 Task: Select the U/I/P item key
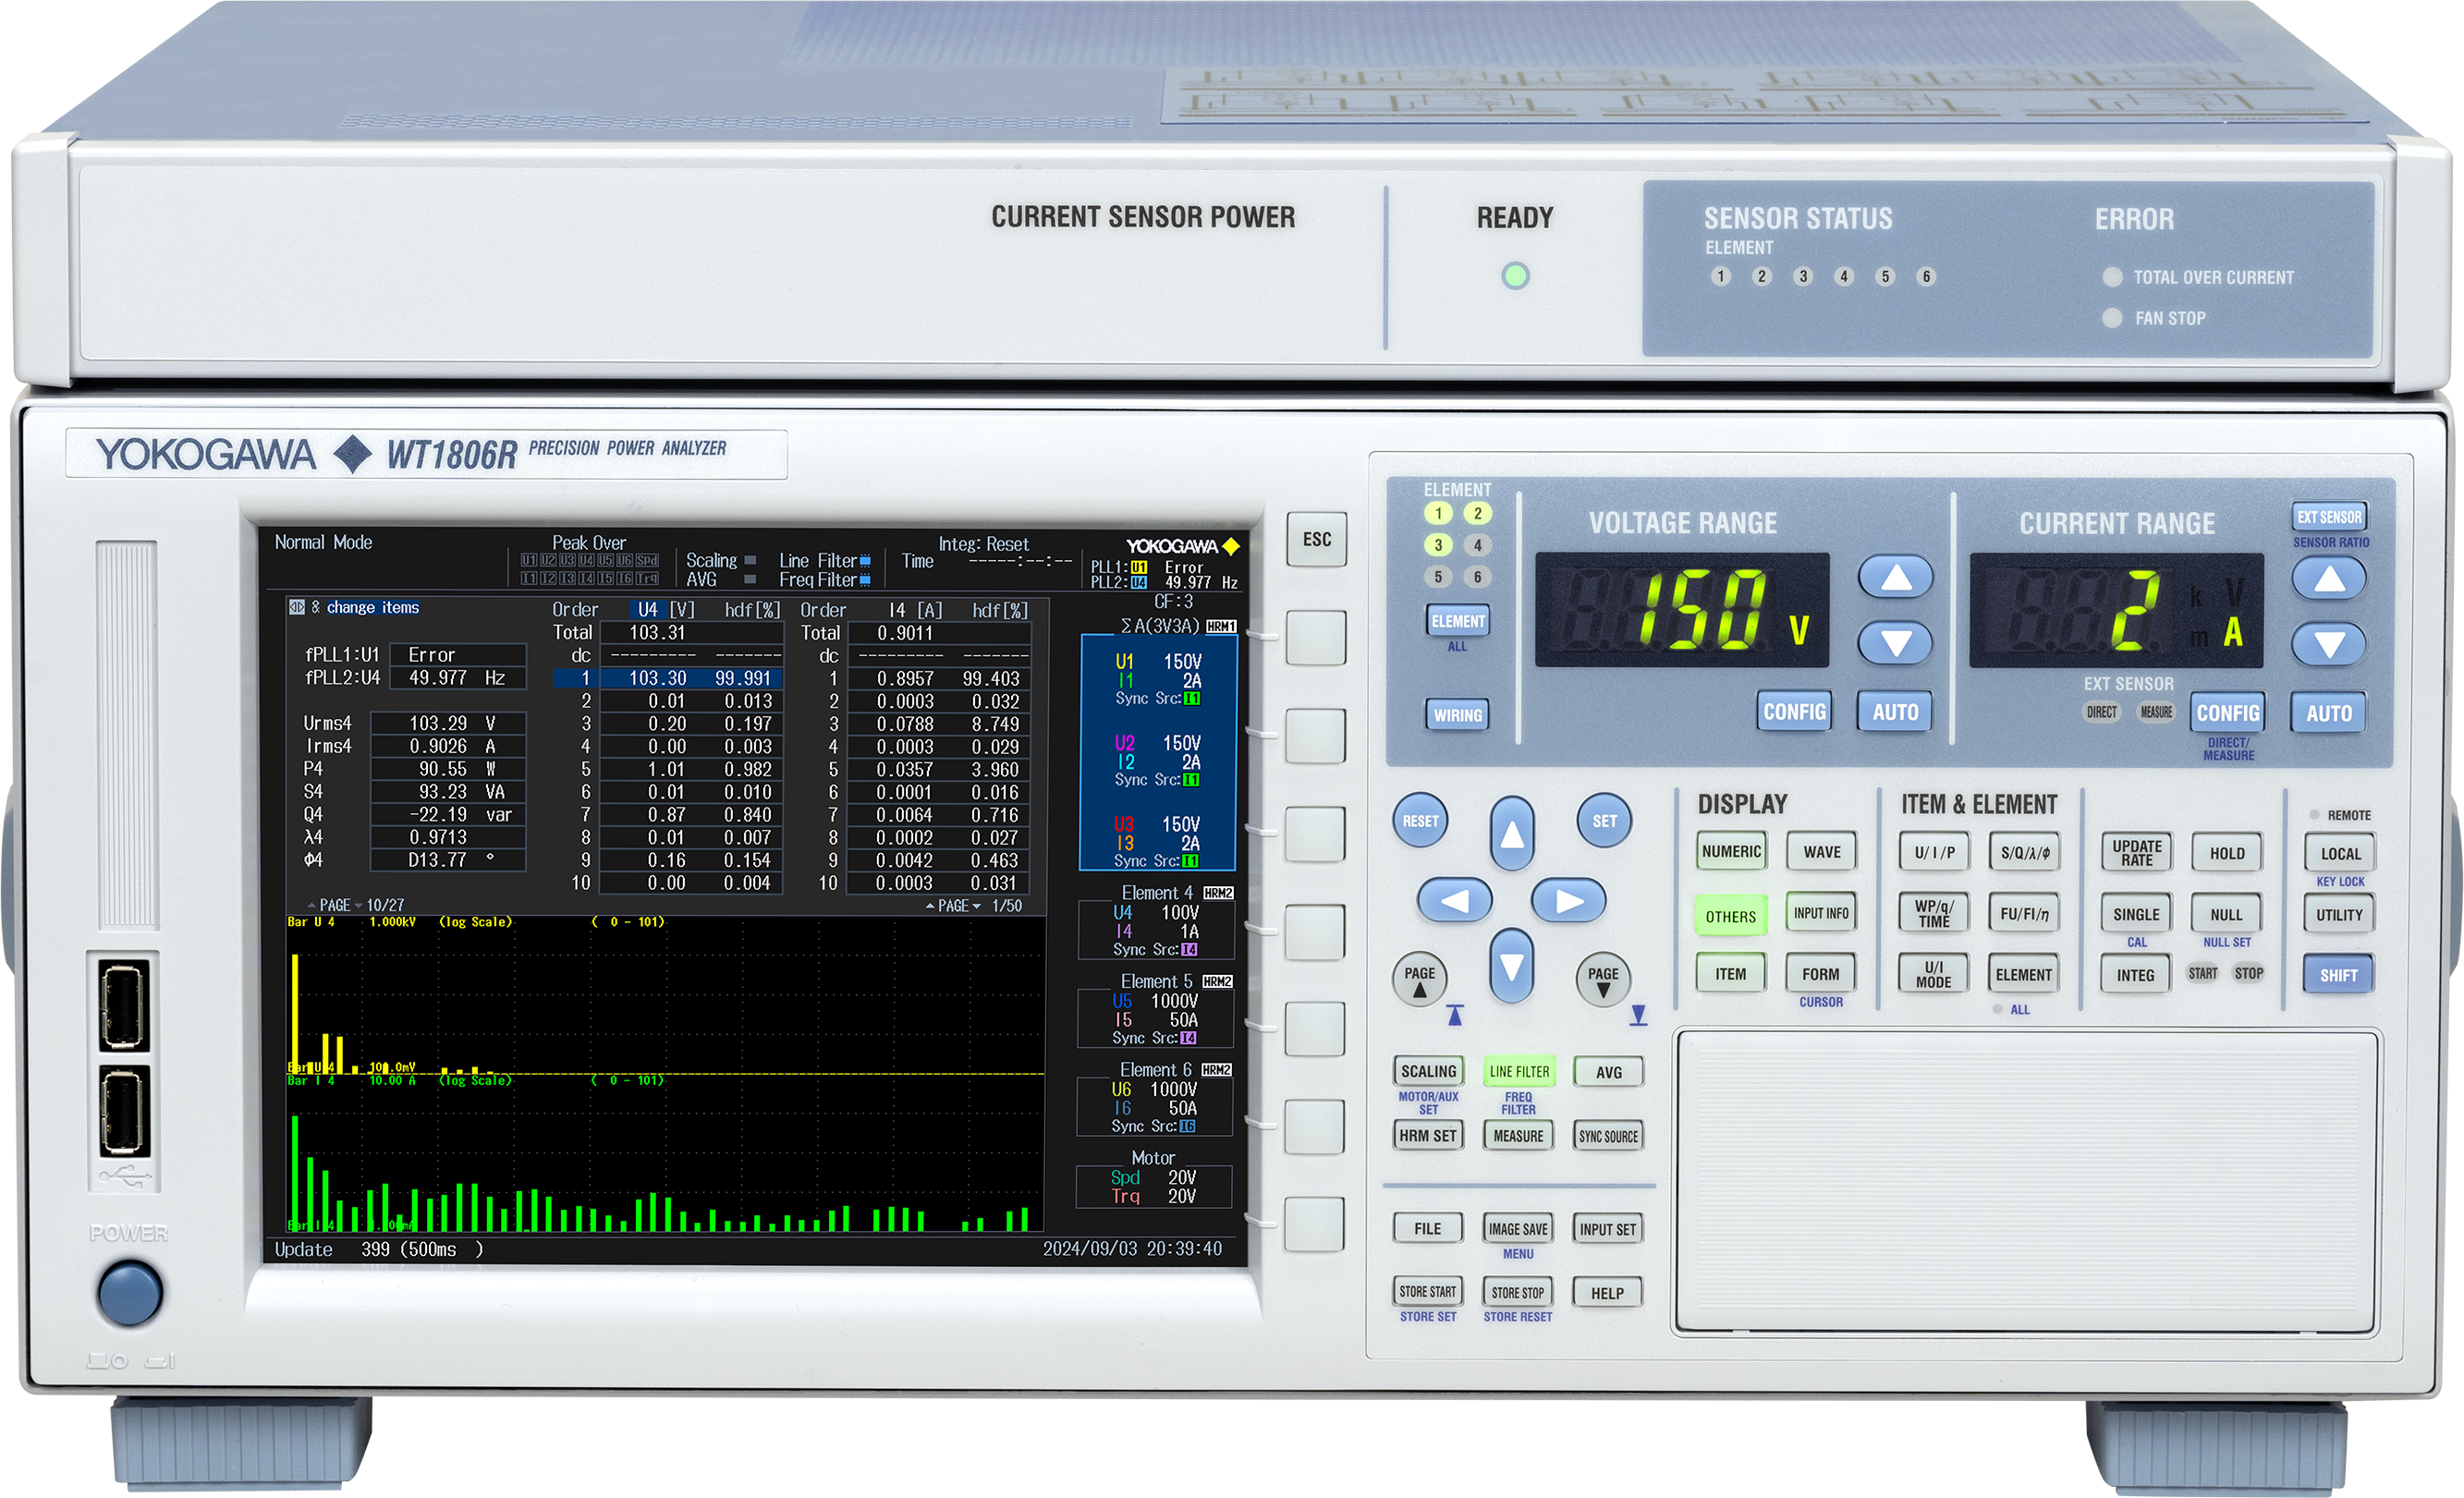point(1934,853)
